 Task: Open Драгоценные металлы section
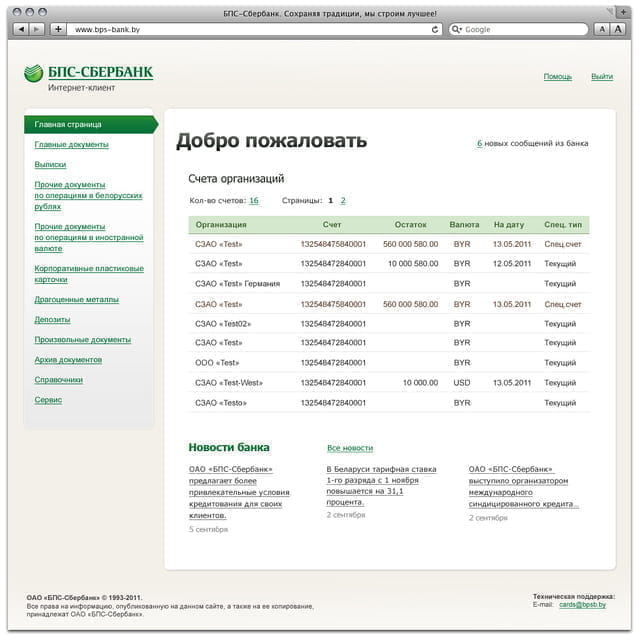pos(77,300)
